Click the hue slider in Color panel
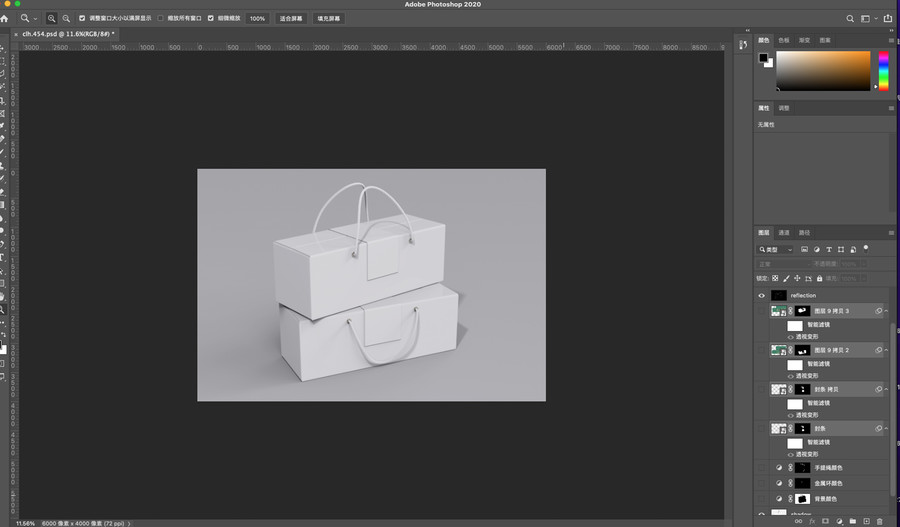 [x=883, y=71]
